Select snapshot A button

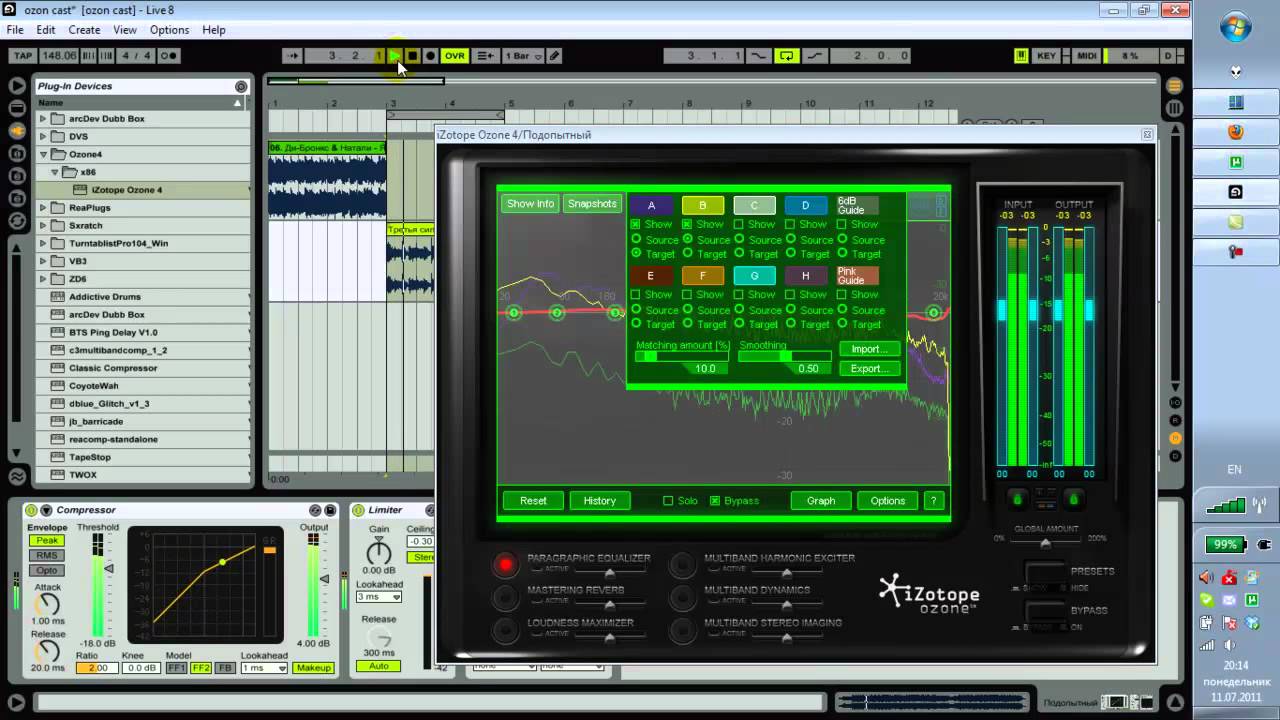click(x=651, y=206)
